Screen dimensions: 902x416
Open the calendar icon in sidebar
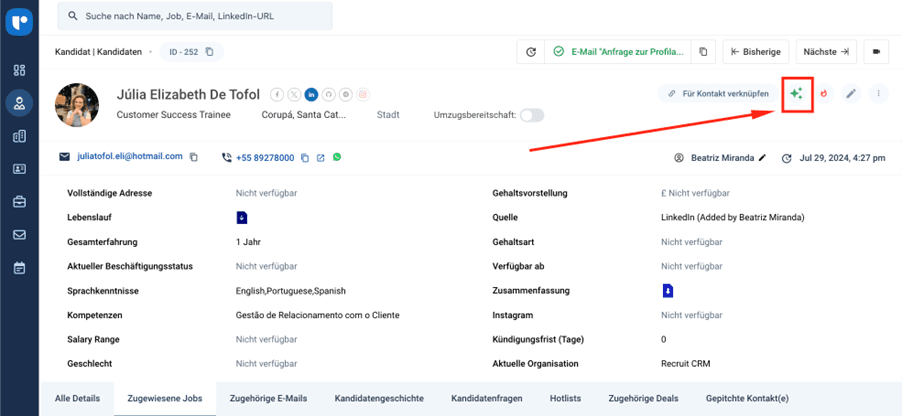tap(20, 268)
